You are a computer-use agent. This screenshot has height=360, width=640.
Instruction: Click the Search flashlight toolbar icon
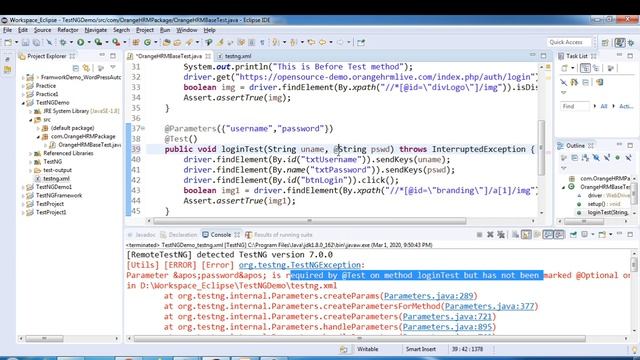tap(189, 42)
